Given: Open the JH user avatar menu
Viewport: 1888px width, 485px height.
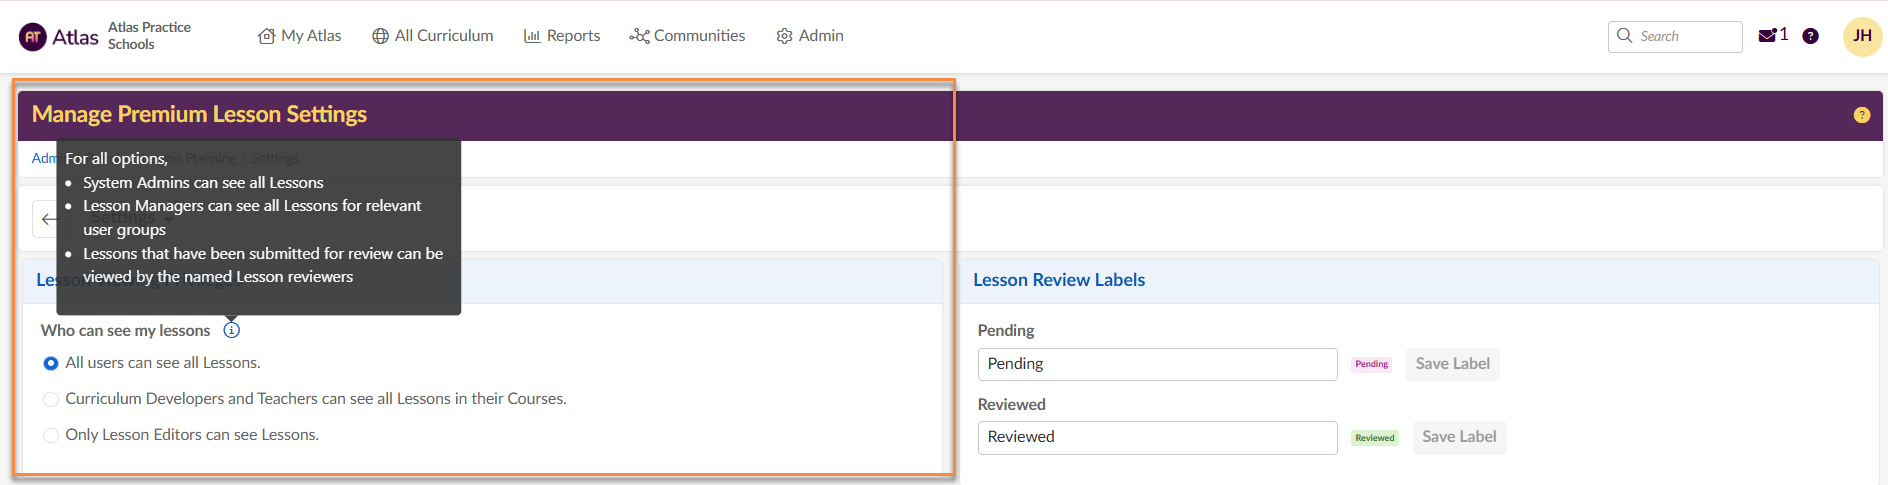Looking at the screenshot, I should [1861, 36].
